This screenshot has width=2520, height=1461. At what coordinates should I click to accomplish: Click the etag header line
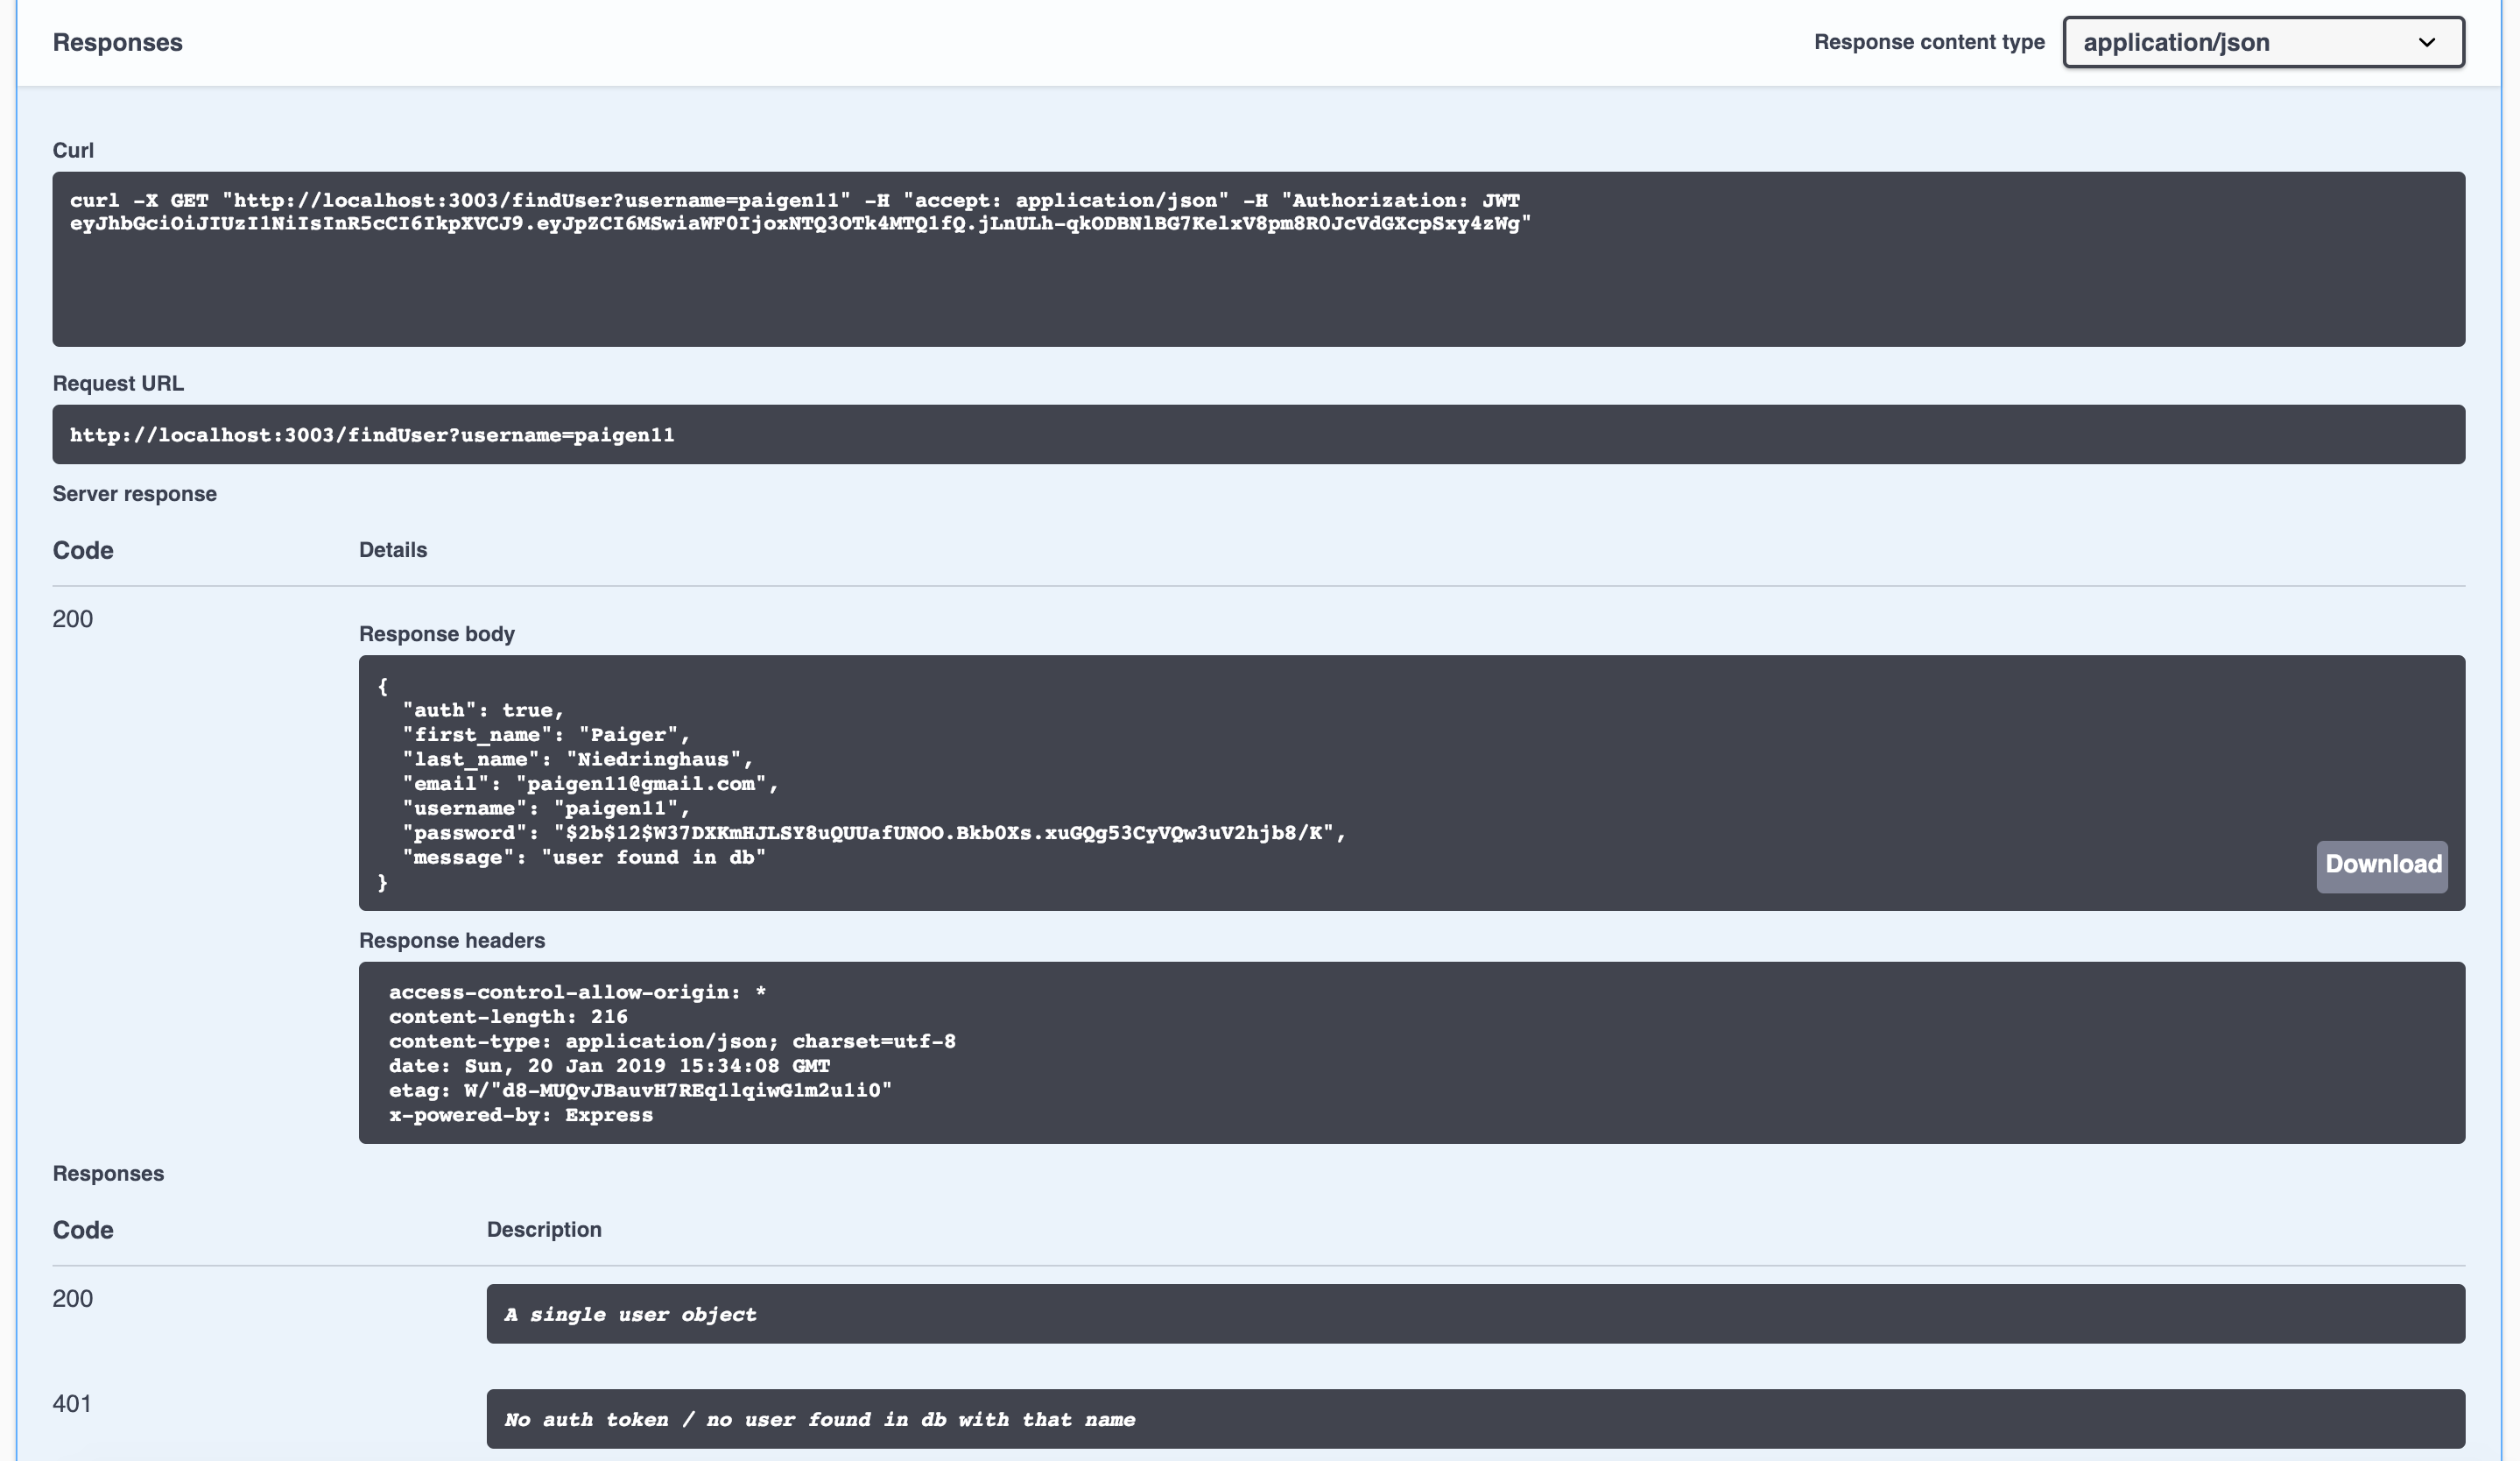[639, 1090]
